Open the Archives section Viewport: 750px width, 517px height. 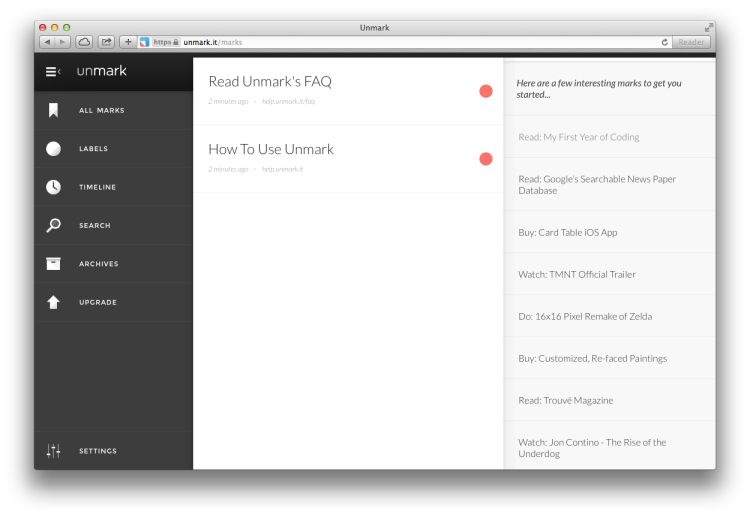pos(99,264)
